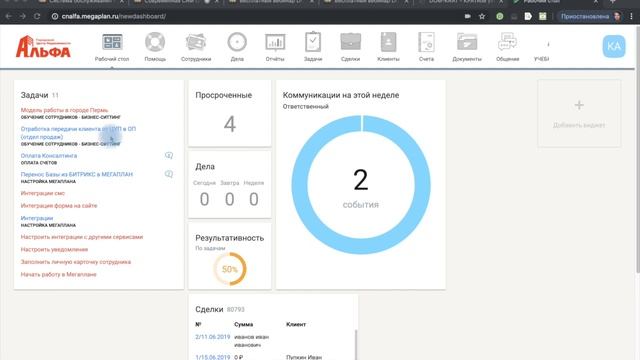The image size is (640, 360).
Task: Open task Перенос Базы из БИТРИКС в МЕГАПЛАН
Action: [77, 174]
